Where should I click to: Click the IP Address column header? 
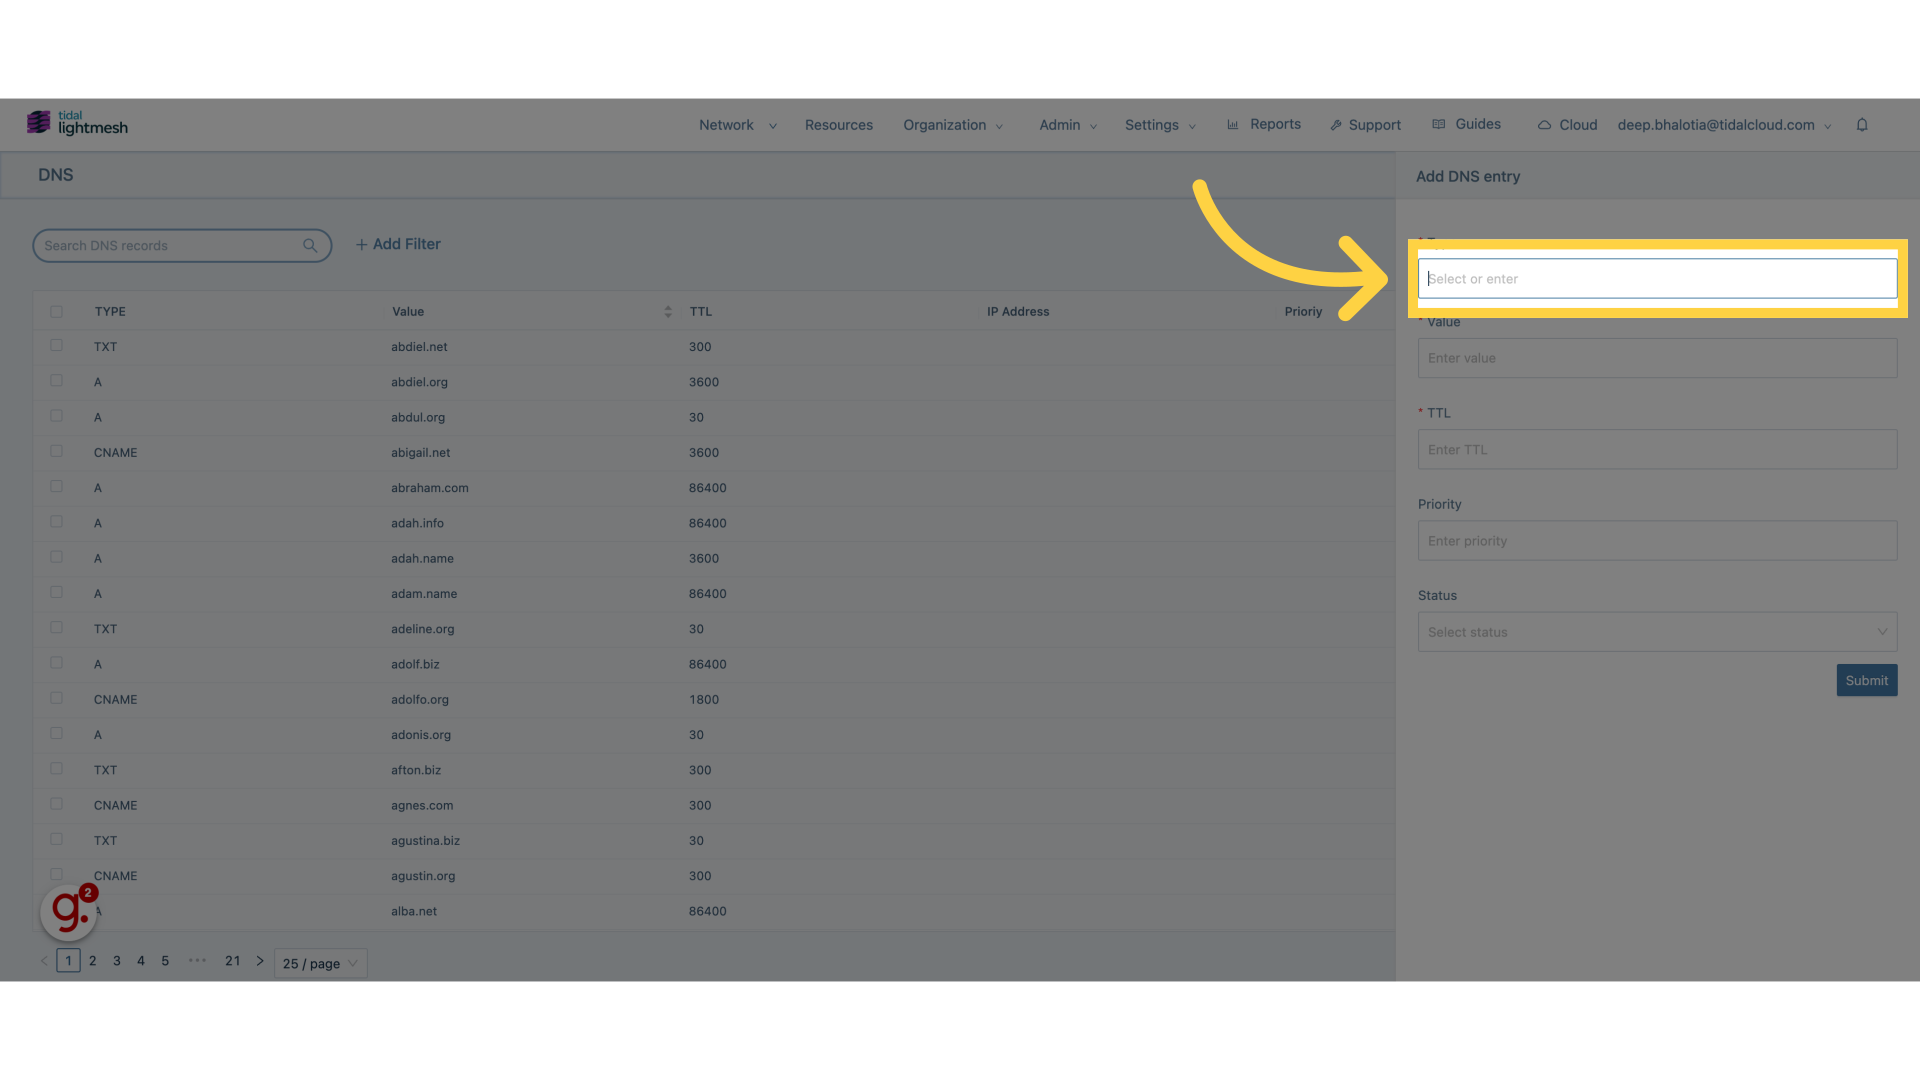pyautogui.click(x=1018, y=312)
